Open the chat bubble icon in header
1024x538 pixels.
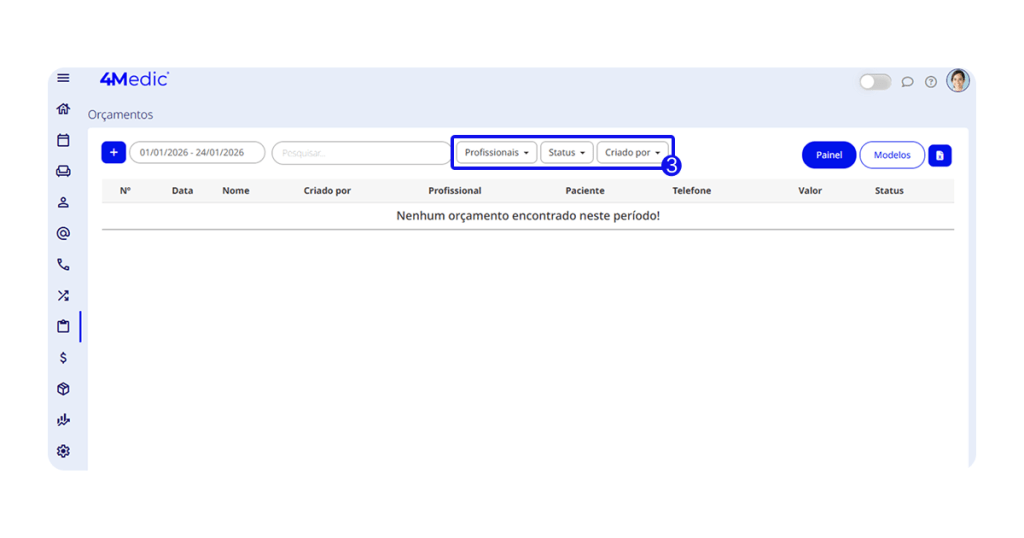tap(907, 82)
